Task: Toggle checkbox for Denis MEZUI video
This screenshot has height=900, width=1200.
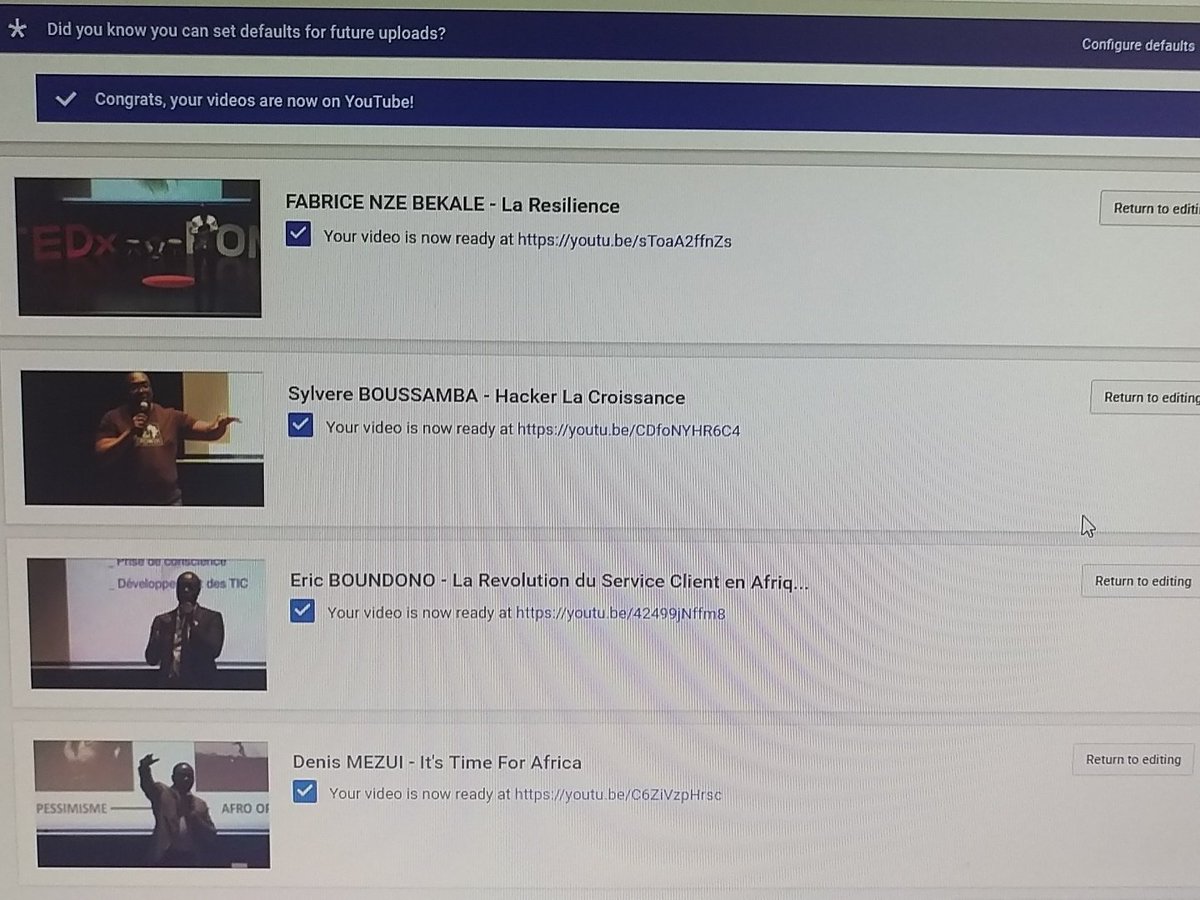Action: (x=305, y=792)
